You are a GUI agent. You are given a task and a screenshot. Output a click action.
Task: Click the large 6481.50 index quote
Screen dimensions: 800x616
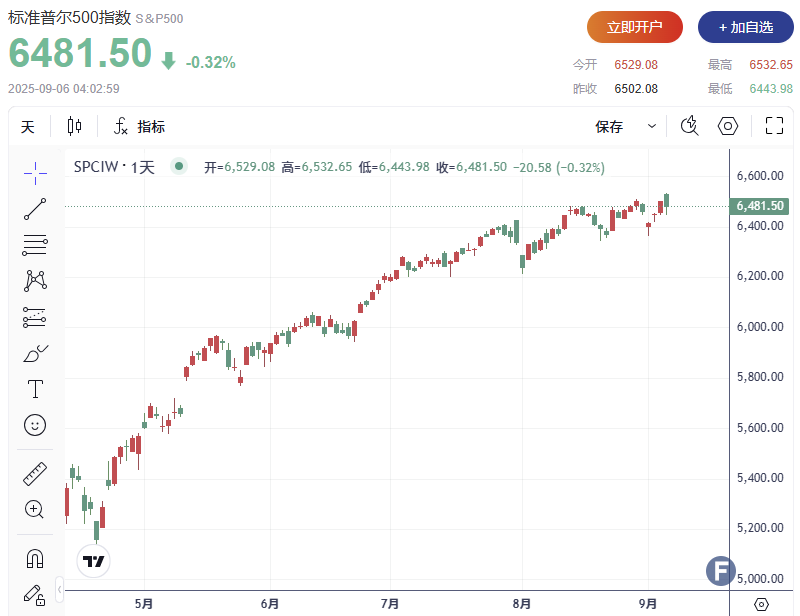(x=80, y=53)
